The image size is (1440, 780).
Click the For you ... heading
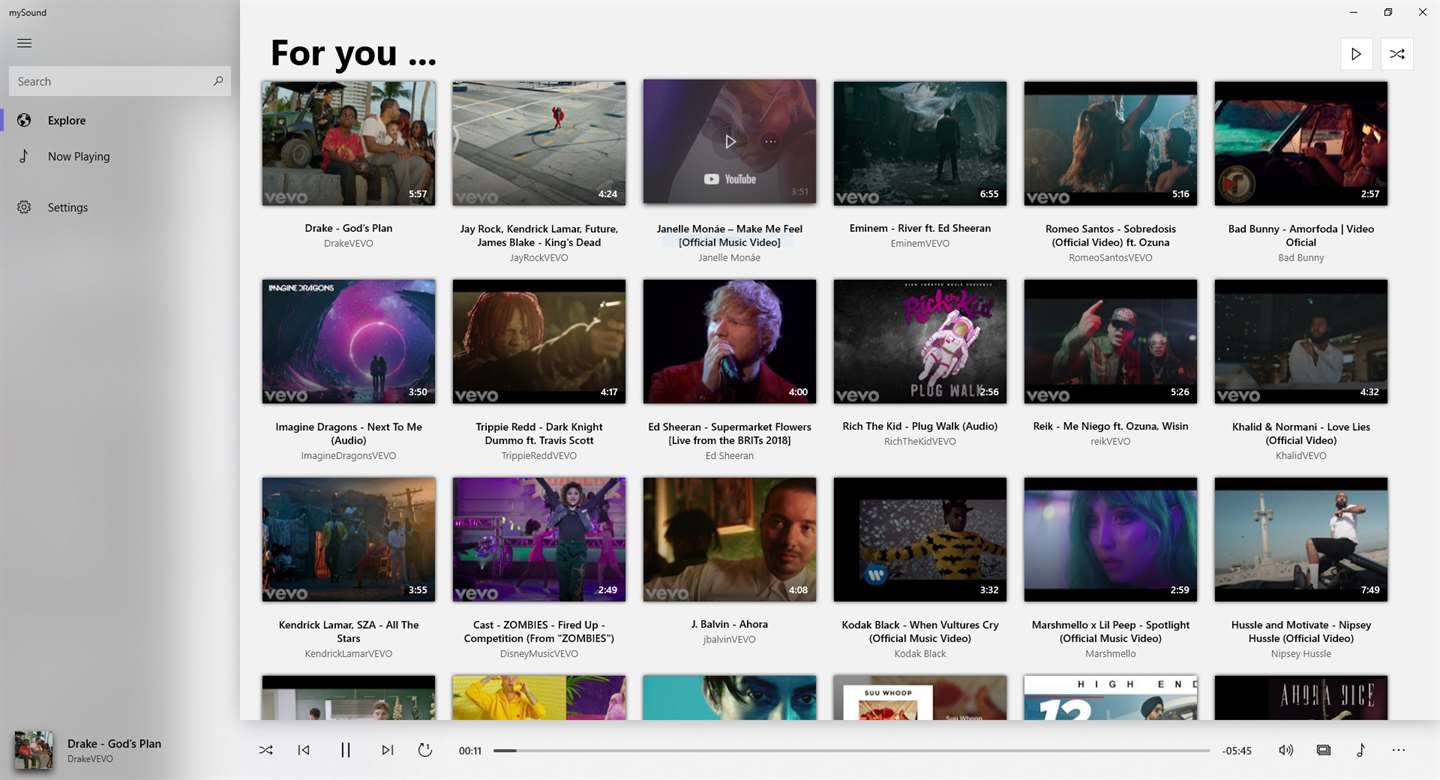click(x=353, y=52)
